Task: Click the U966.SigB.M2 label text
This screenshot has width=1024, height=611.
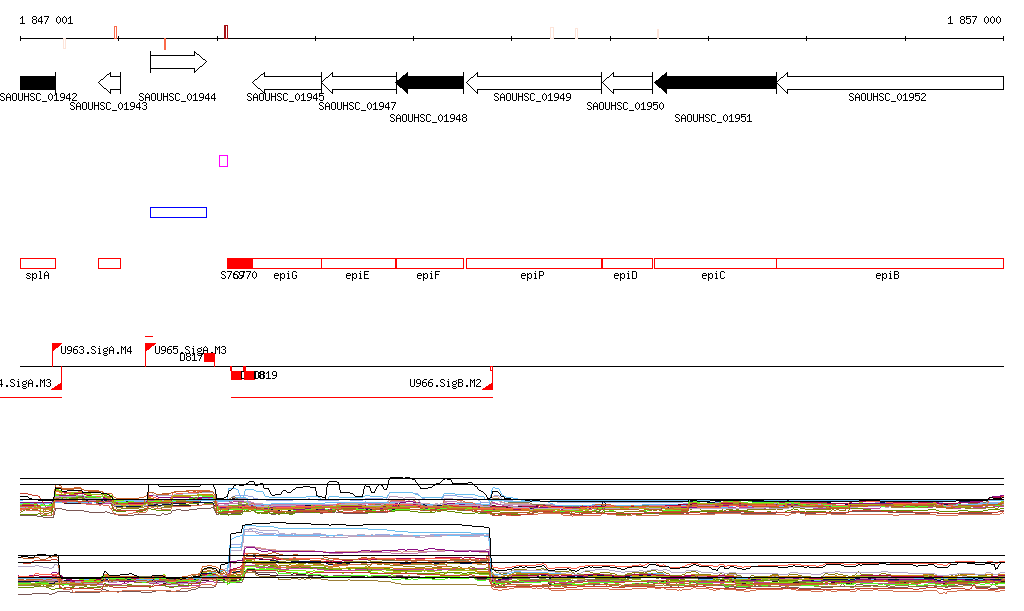Action: point(445,383)
